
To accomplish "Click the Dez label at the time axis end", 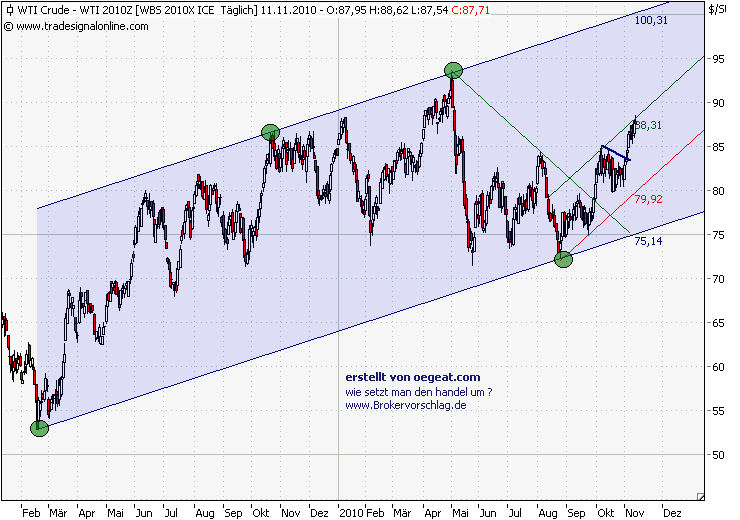I will pyautogui.click(x=672, y=513).
